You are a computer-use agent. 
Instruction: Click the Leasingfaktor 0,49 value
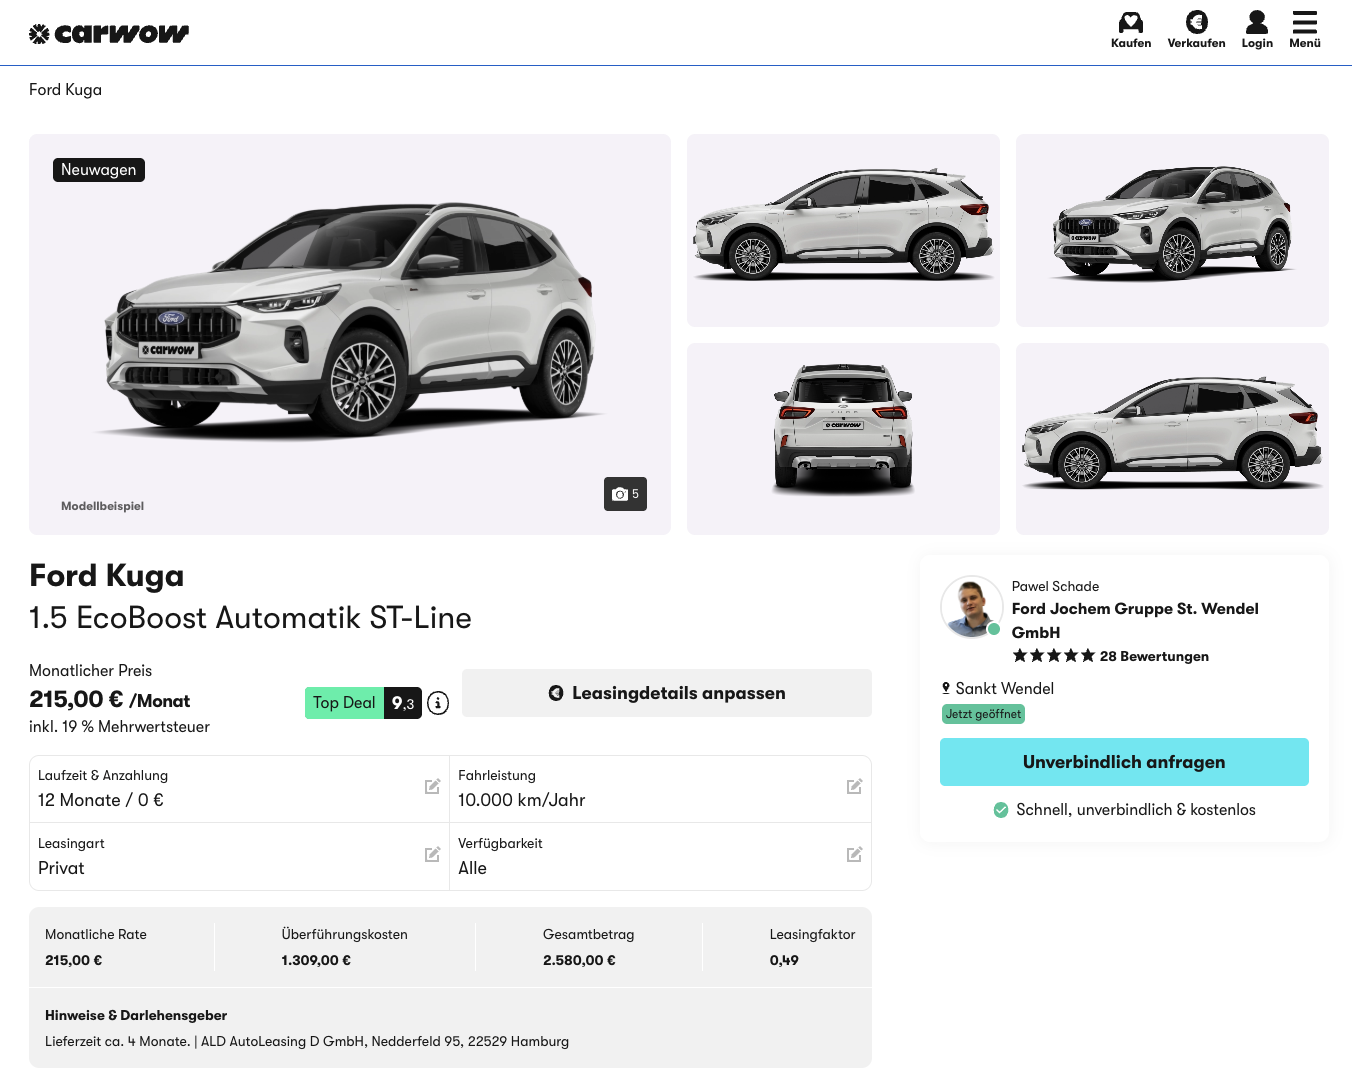(x=784, y=960)
